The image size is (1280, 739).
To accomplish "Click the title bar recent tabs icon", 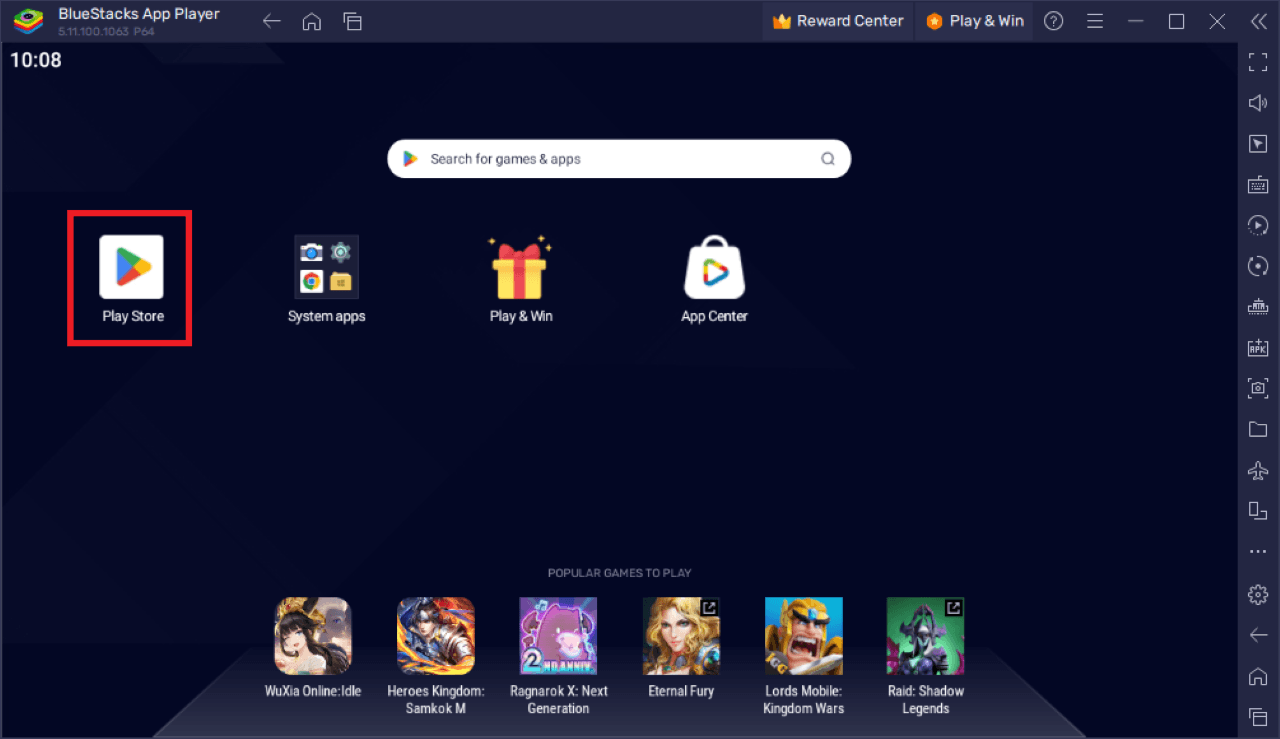I will (x=352, y=21).
